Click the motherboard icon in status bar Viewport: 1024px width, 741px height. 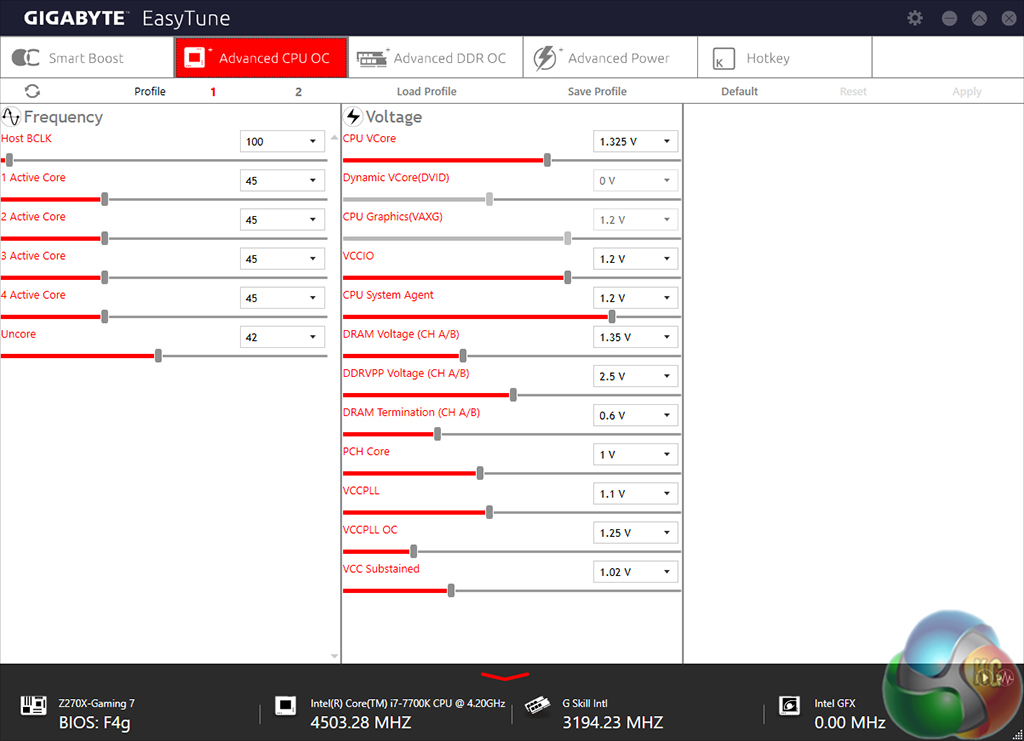pyautogui.click(x=33, y=706)
